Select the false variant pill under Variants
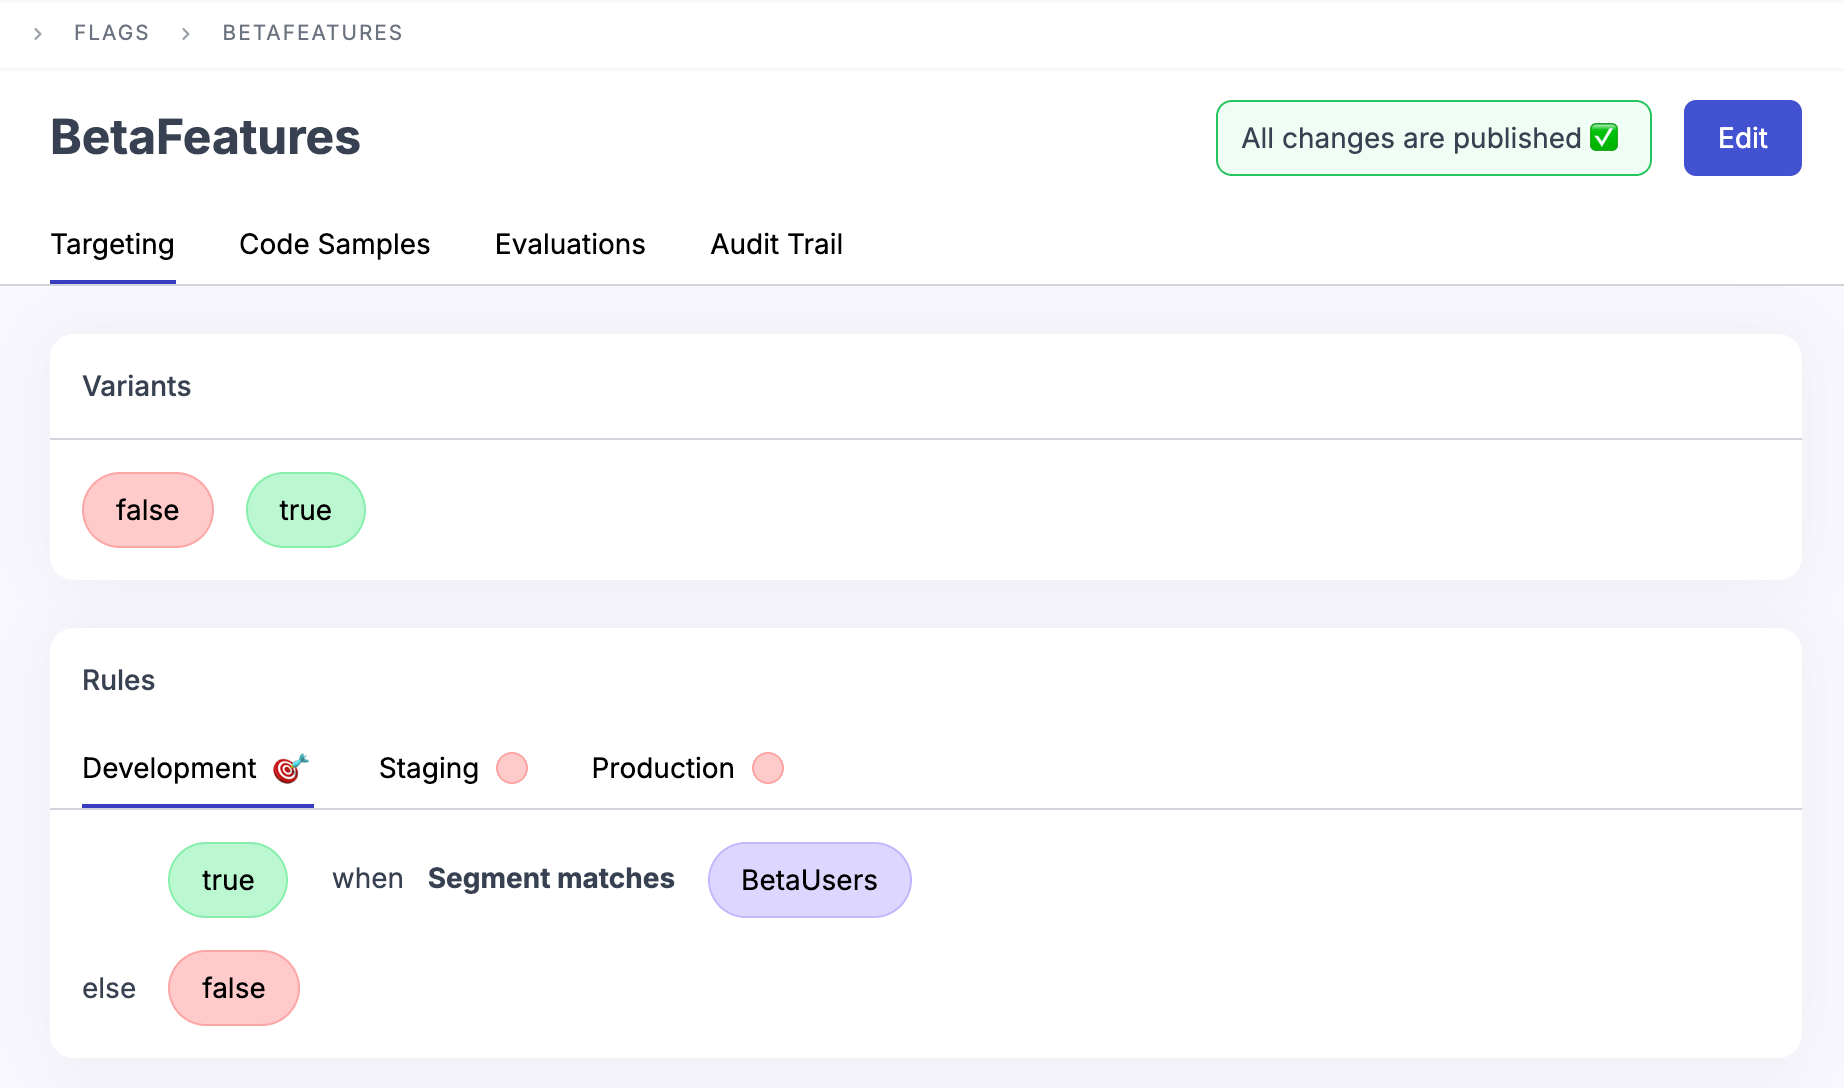Image resolution: width=1844 pixels, height=1088 pixels. point(147,510)
